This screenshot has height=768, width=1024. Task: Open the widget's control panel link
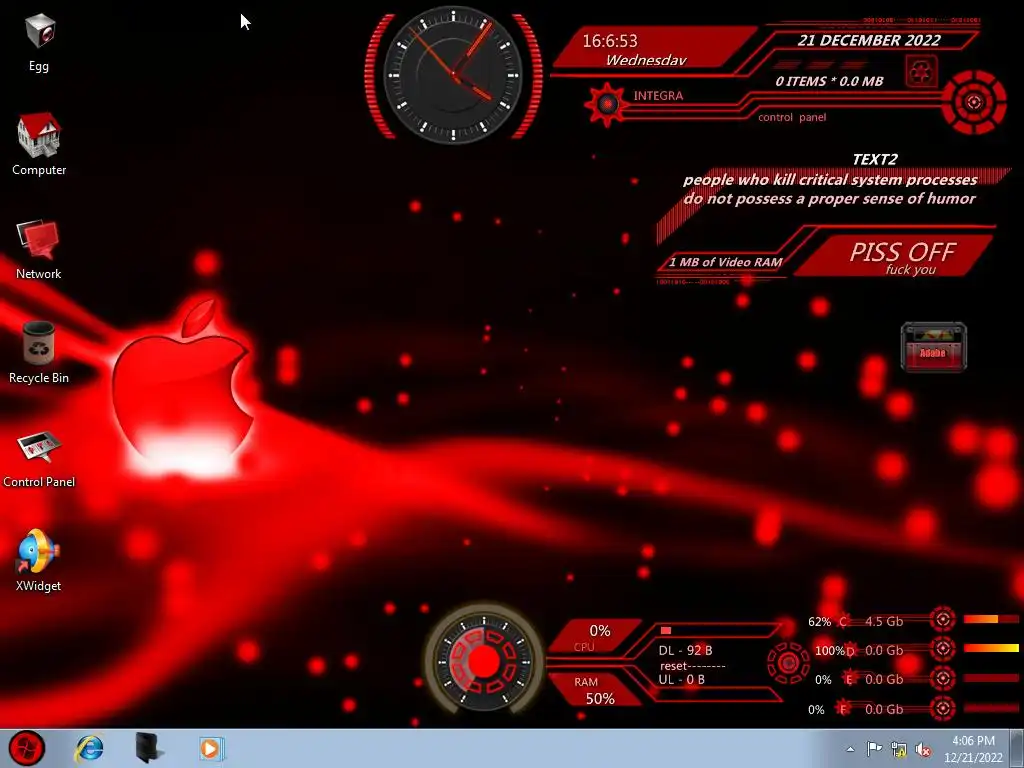[x=792, y=118]
